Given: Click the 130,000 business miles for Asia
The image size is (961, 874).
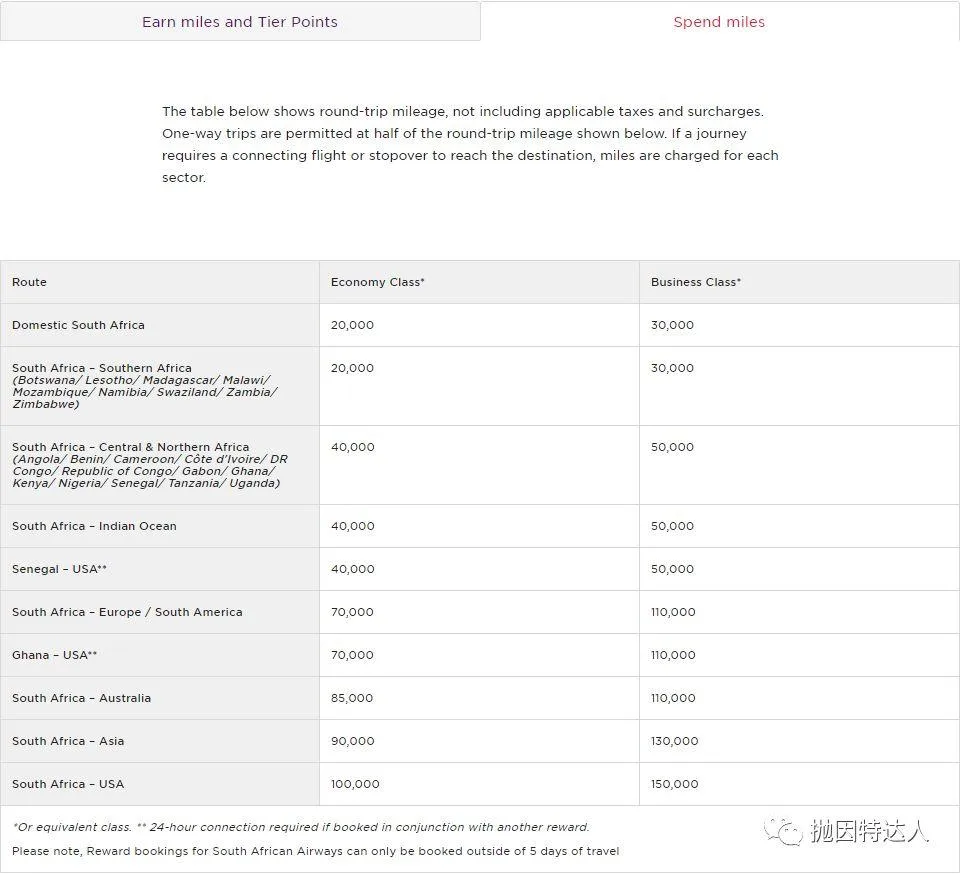Looking at the screenshot, I should tap(674, 741).
